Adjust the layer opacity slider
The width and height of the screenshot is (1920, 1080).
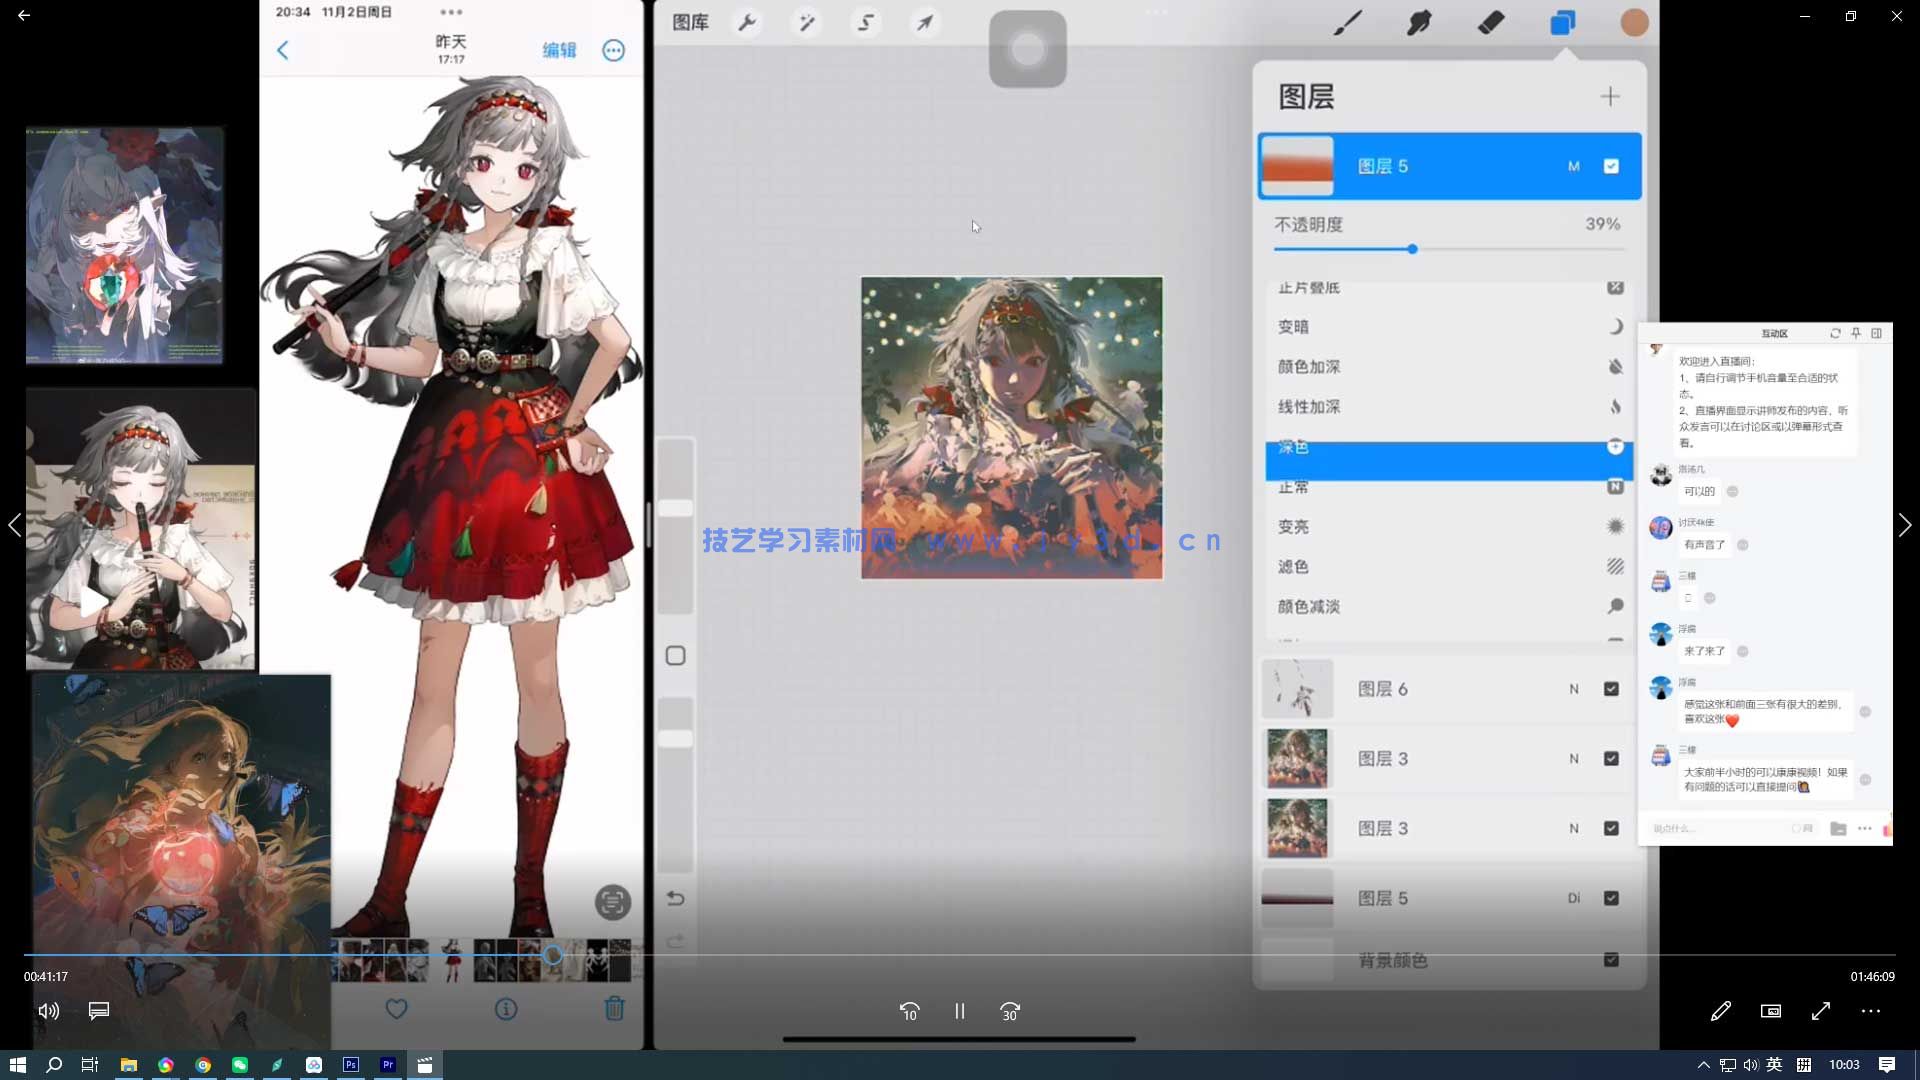[1411, 249]
